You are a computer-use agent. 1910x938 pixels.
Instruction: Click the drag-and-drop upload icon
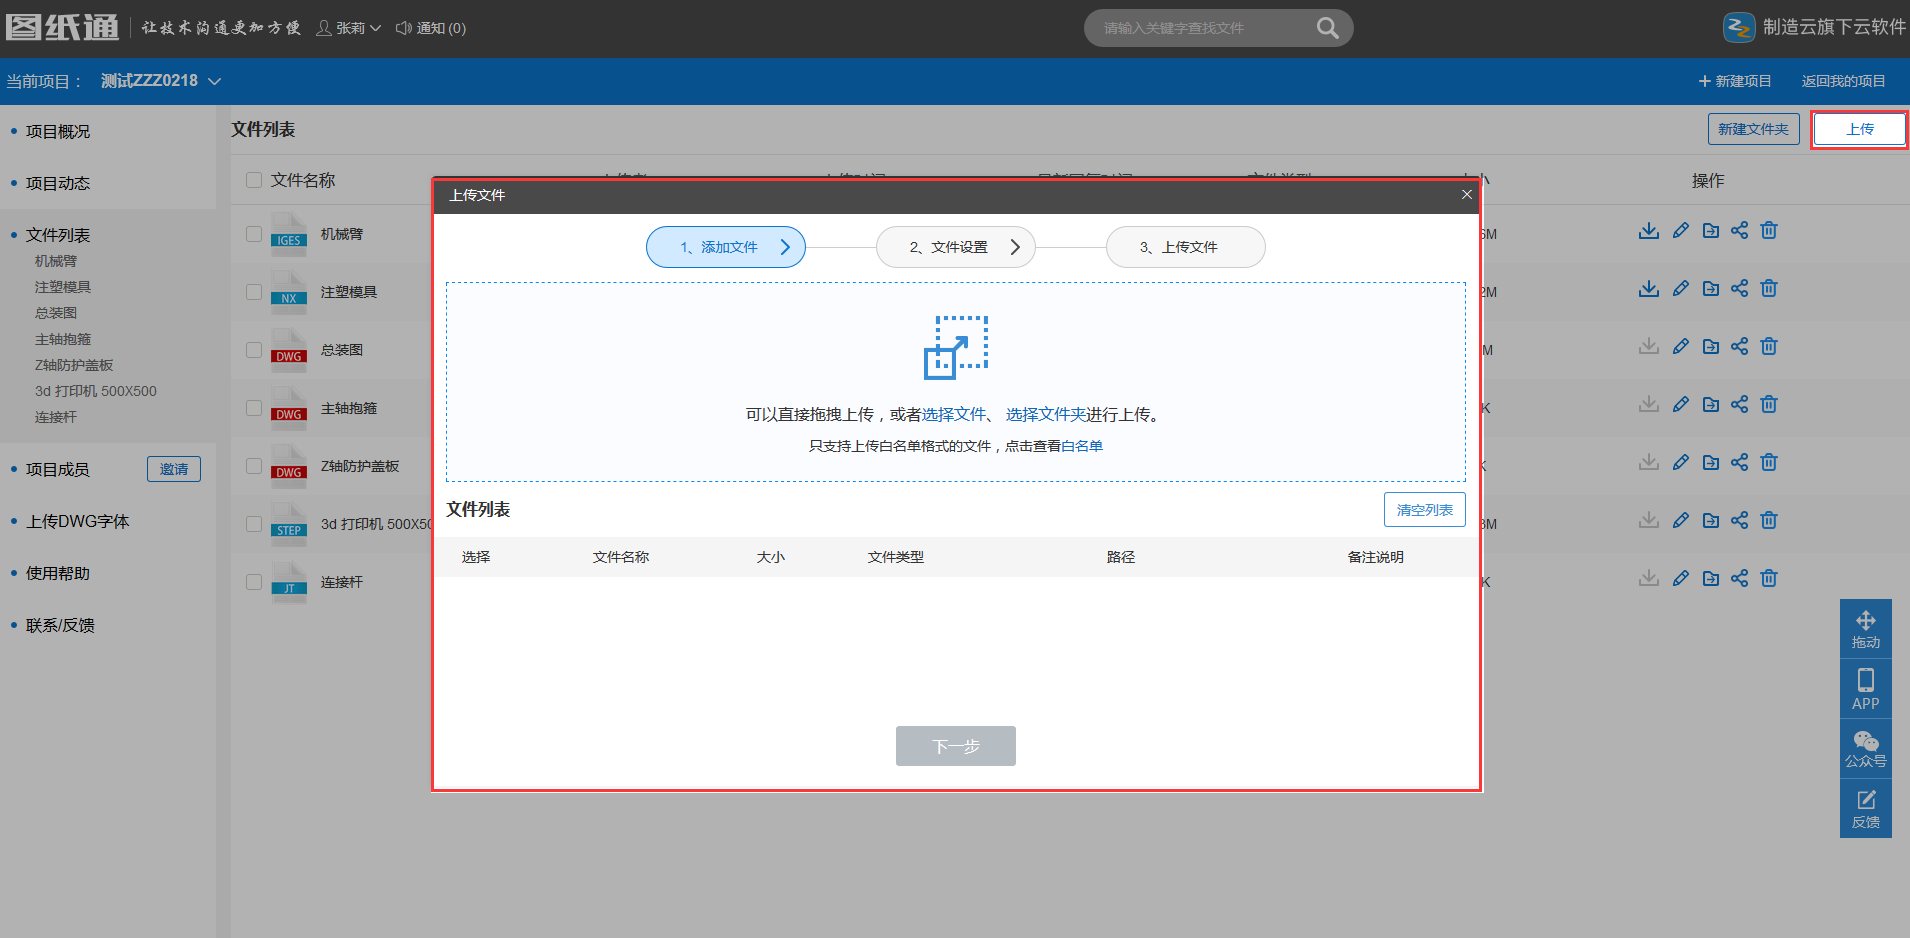click(956, 348)
